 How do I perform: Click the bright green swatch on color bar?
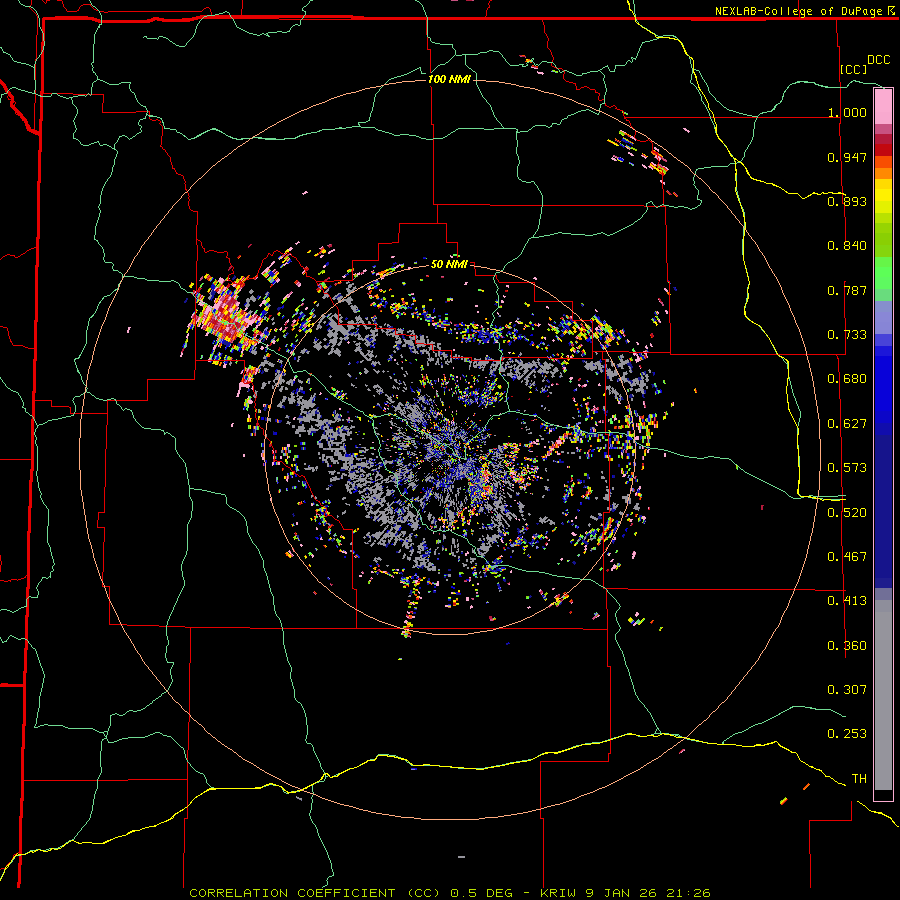click(x=883, y=273)
